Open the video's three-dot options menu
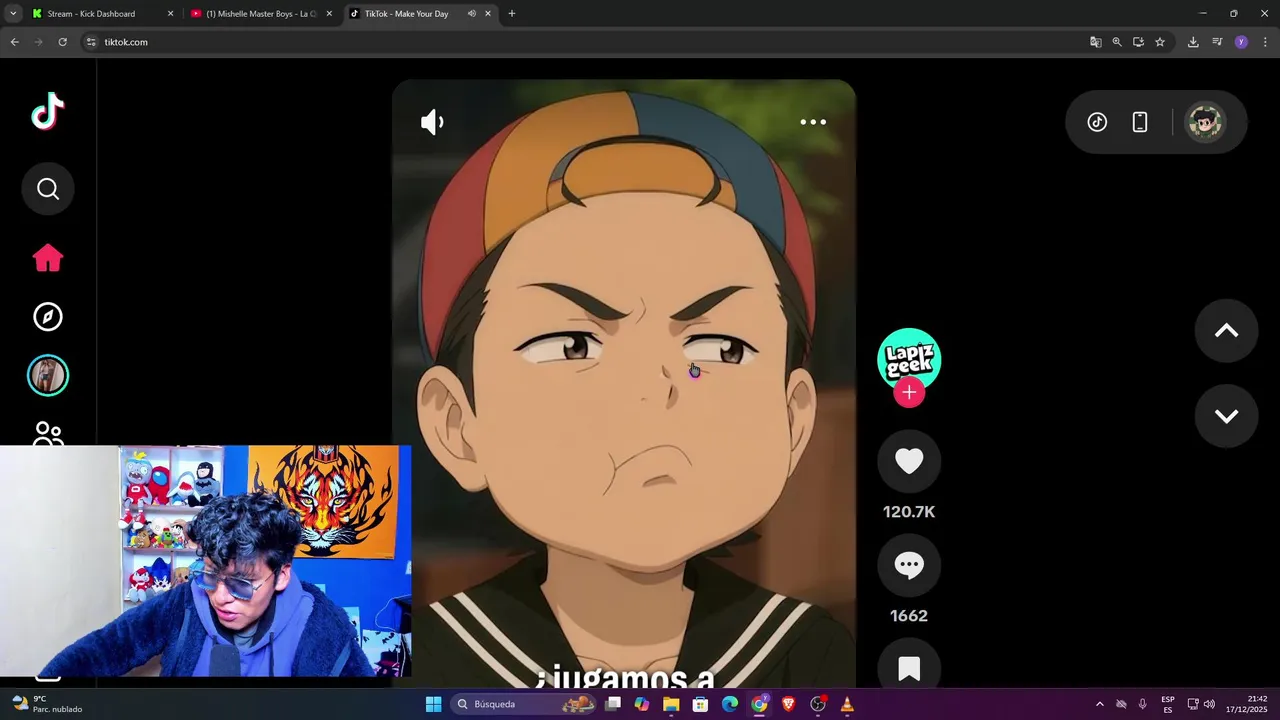1280x720 pixels. (x=813, y=122)
